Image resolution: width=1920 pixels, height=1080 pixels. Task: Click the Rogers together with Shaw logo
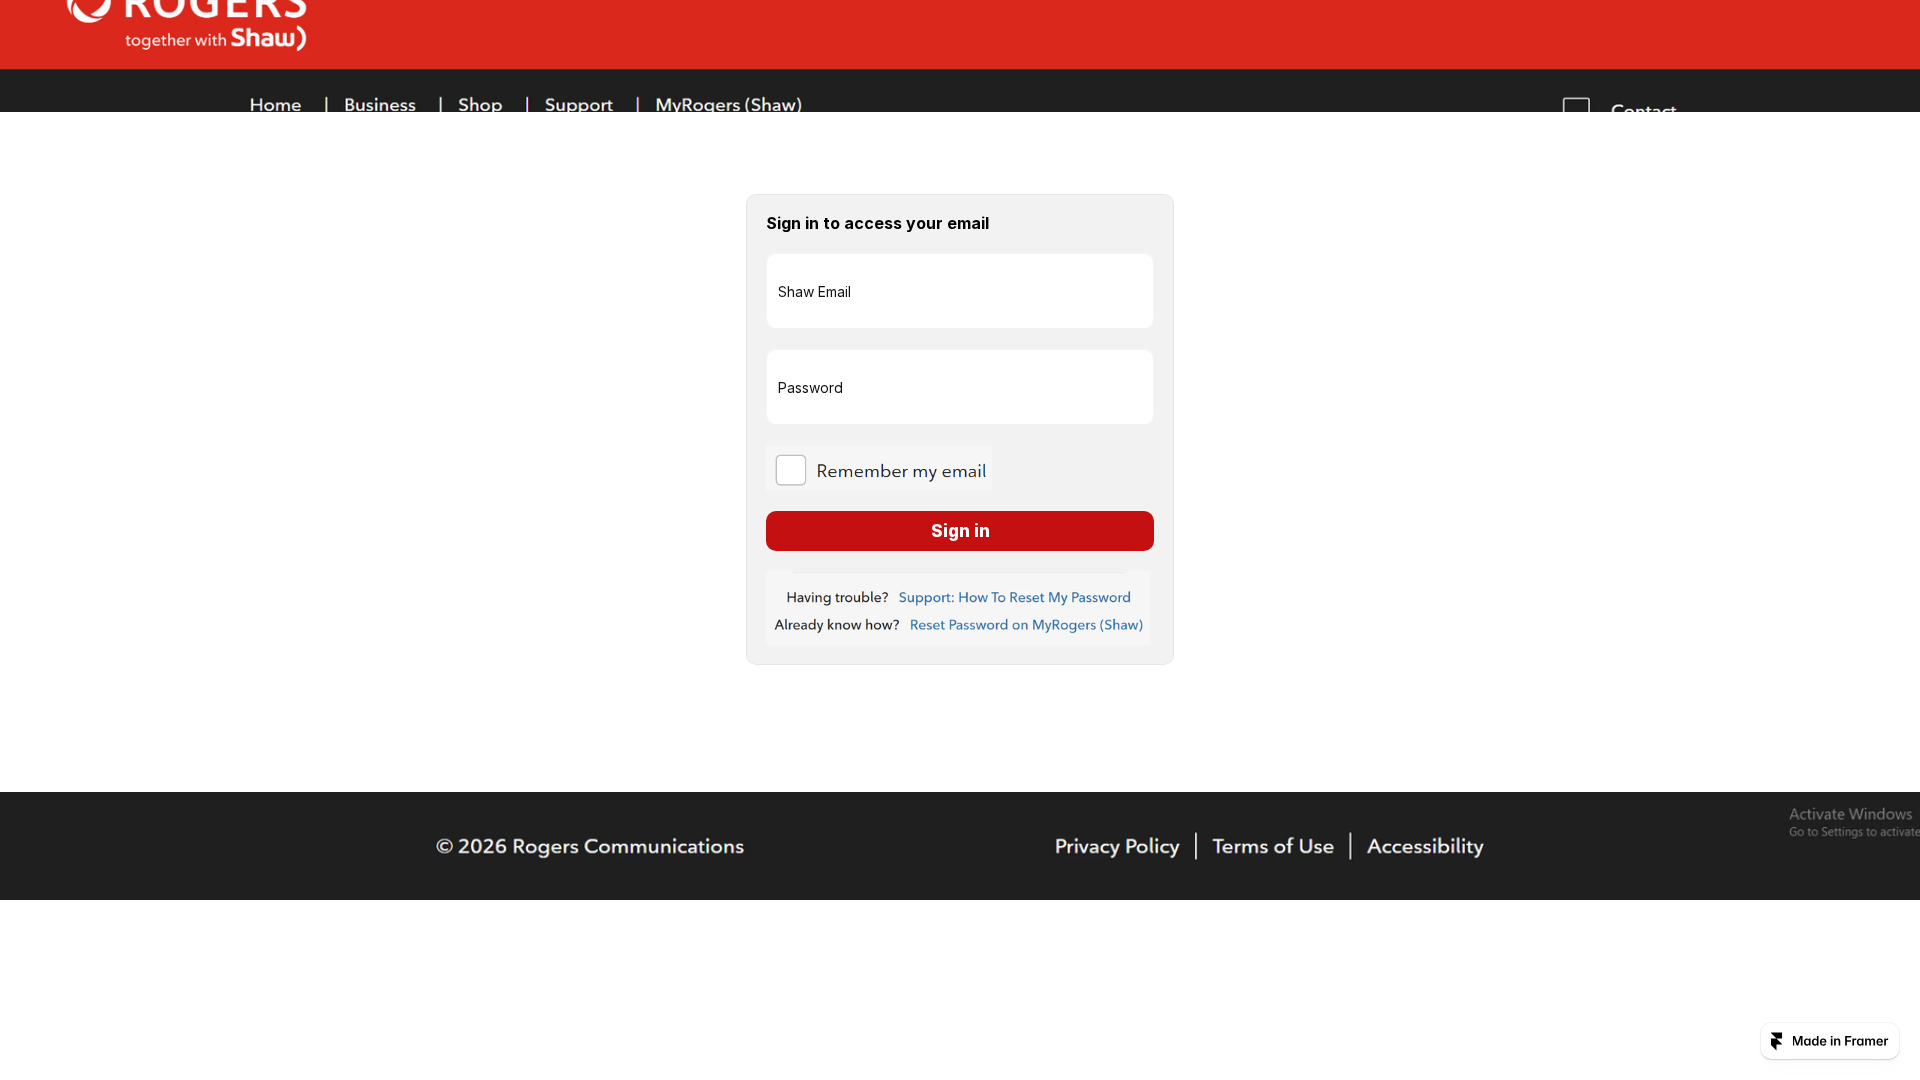pyautogui.click(x=187, y=25)
